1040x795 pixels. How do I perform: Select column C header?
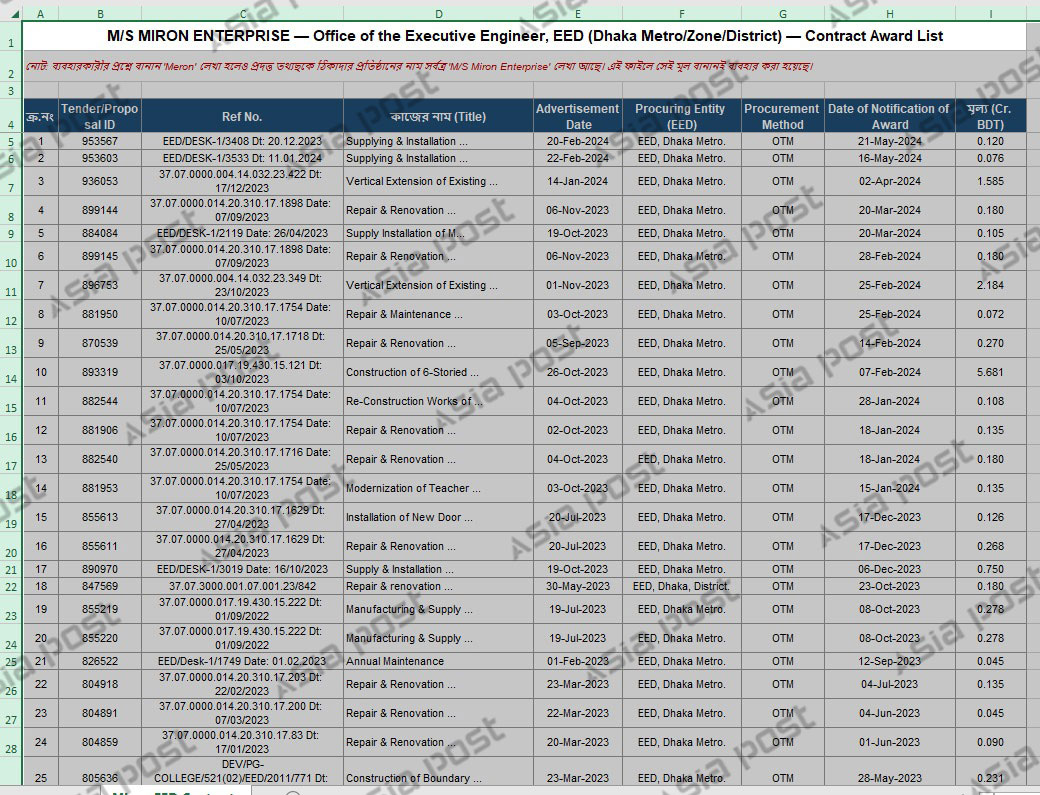click(242, 14)
